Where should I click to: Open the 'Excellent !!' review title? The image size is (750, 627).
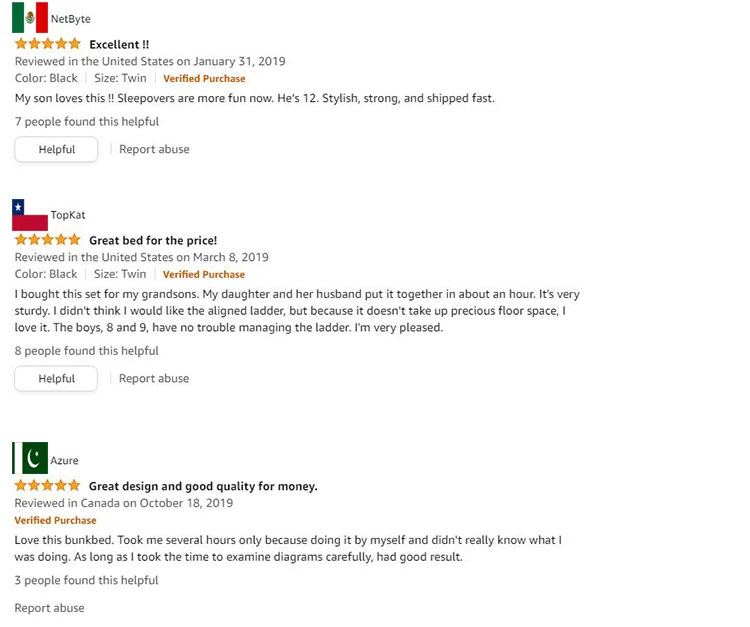pyautogui.click(x=119, y=44)
